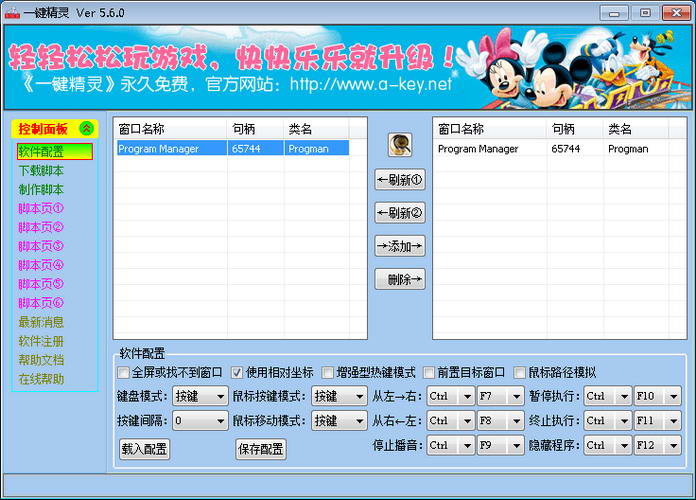Open the F10 key dropdown for 暂停执行
This screenshot has height=500, width=696.
pos(672,396)
